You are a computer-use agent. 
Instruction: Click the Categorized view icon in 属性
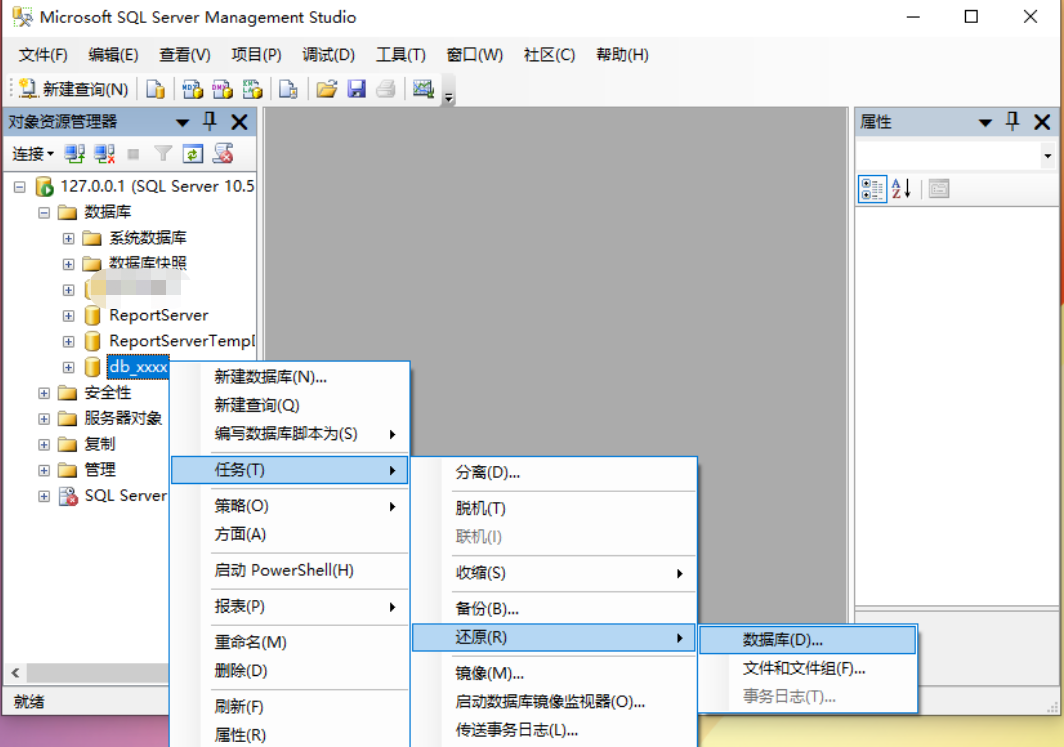[872, 189]
